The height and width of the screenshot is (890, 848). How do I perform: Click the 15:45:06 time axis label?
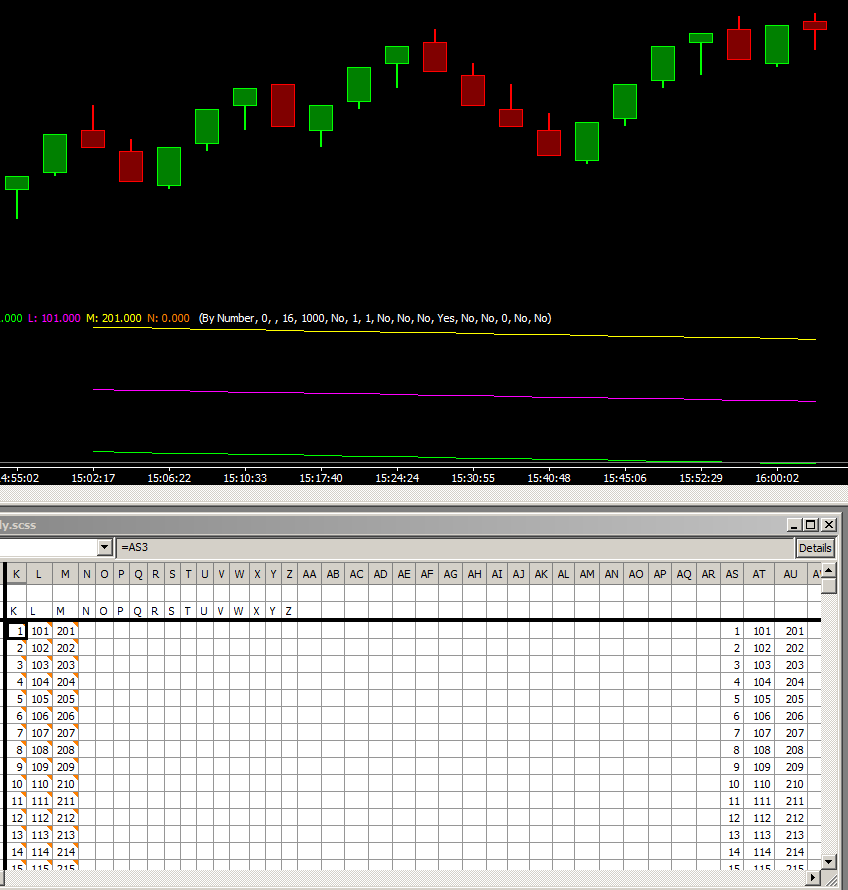click(625, 478)
